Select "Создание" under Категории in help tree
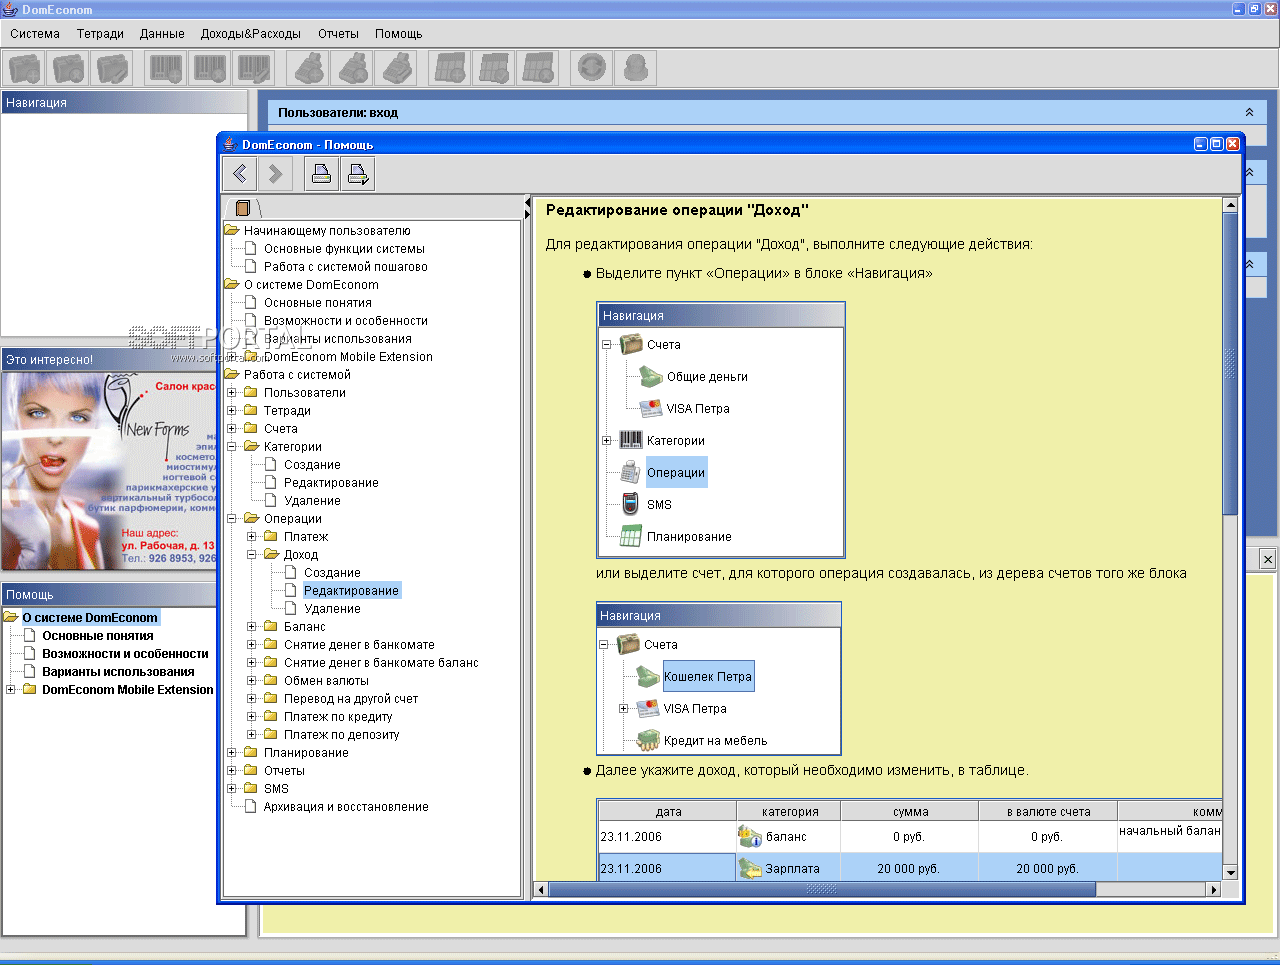 [x=312, y=465]
